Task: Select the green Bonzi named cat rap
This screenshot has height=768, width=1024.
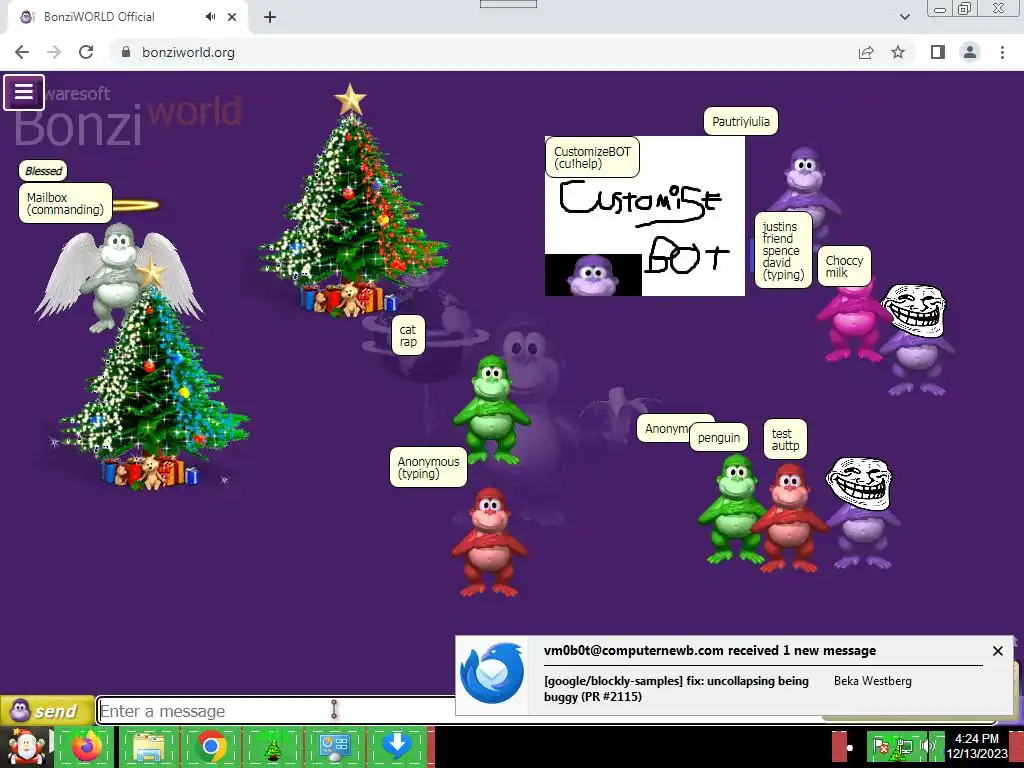Action: [491, 408]
